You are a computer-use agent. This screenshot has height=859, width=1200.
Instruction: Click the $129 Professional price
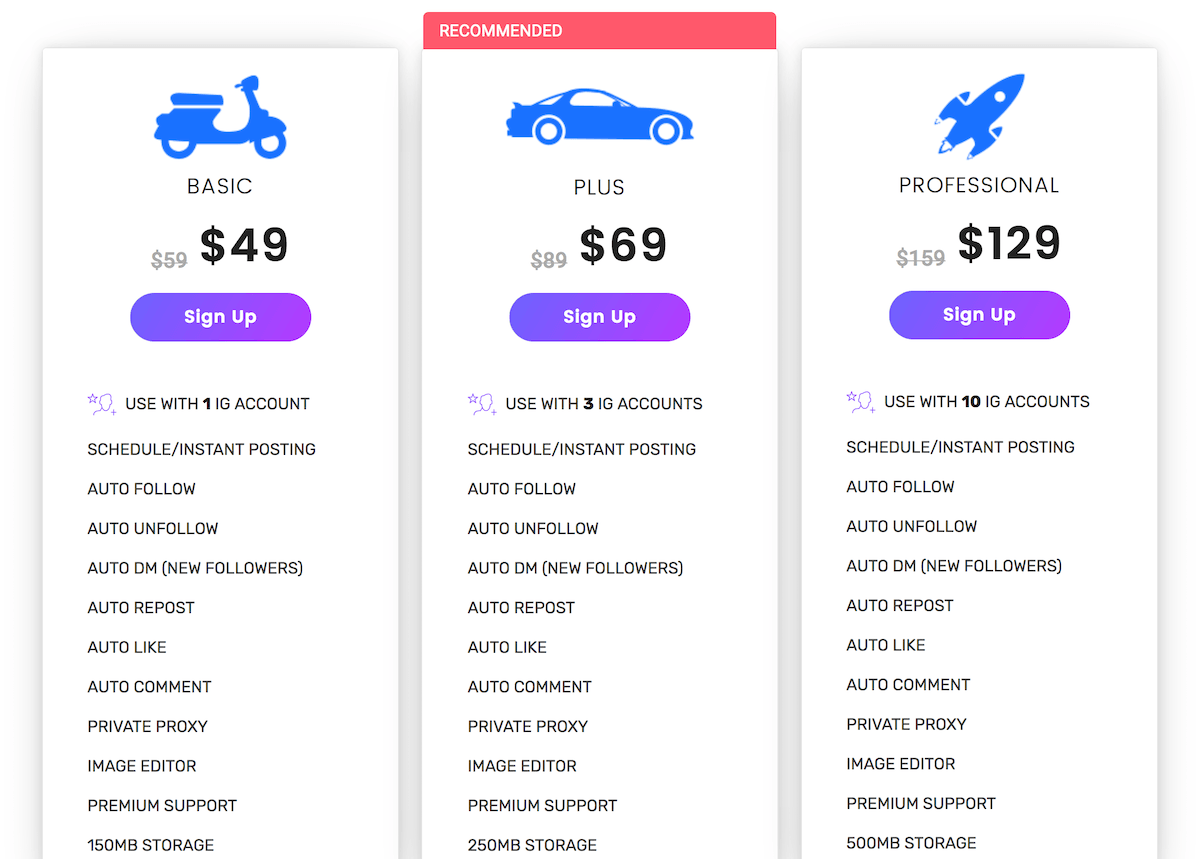(1009, 244)
